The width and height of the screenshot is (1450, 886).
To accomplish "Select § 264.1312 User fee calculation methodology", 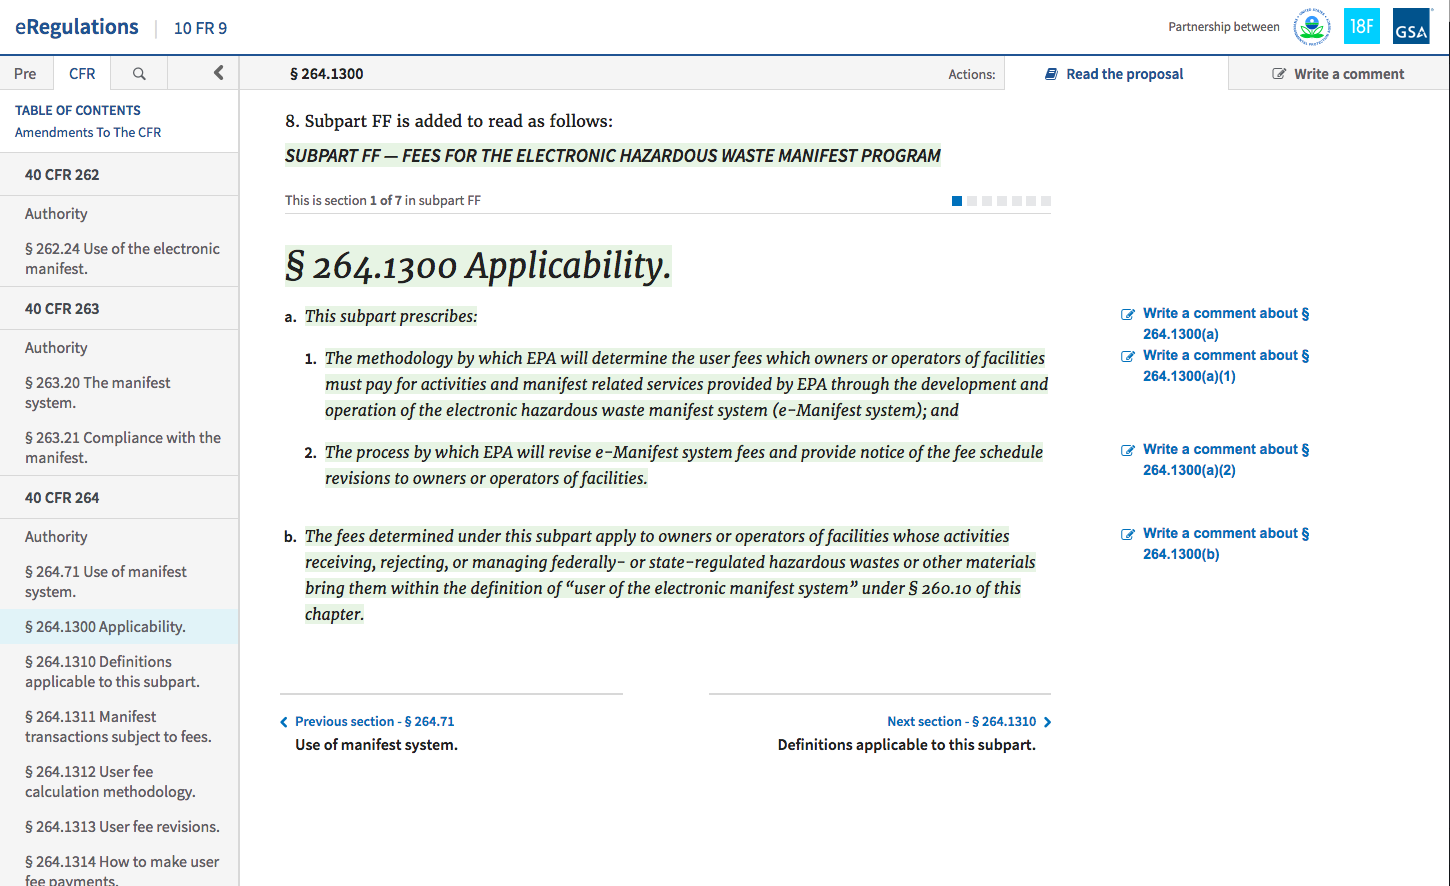I will point(110,781).
